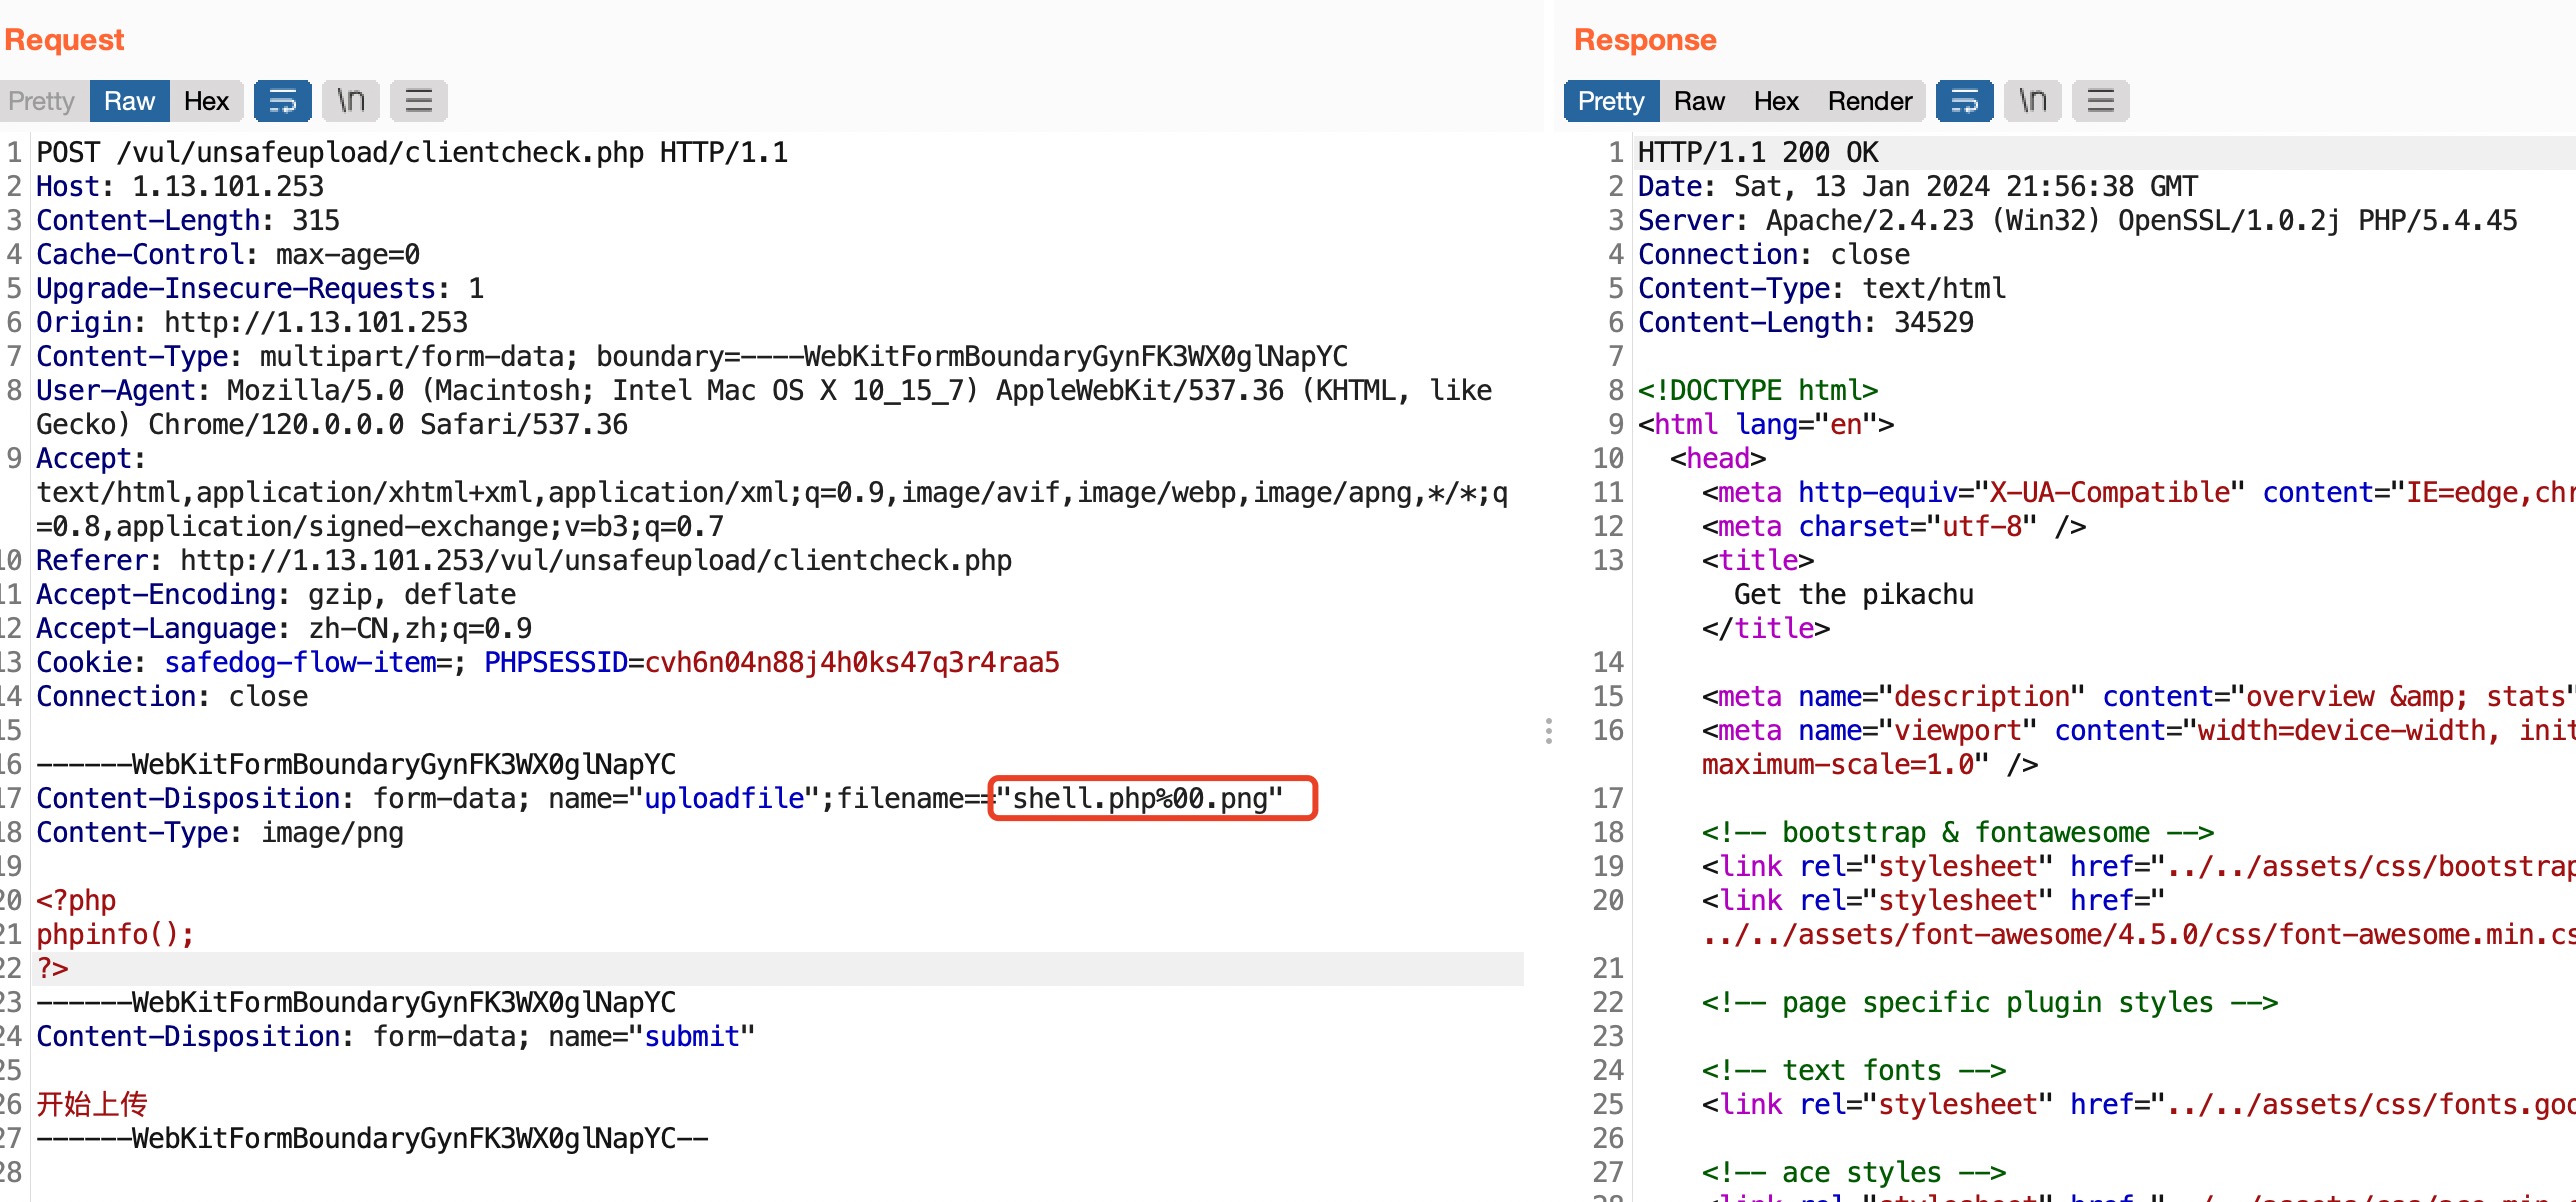
Task: Open Hex tab in Response panel
Action: 1776,101
